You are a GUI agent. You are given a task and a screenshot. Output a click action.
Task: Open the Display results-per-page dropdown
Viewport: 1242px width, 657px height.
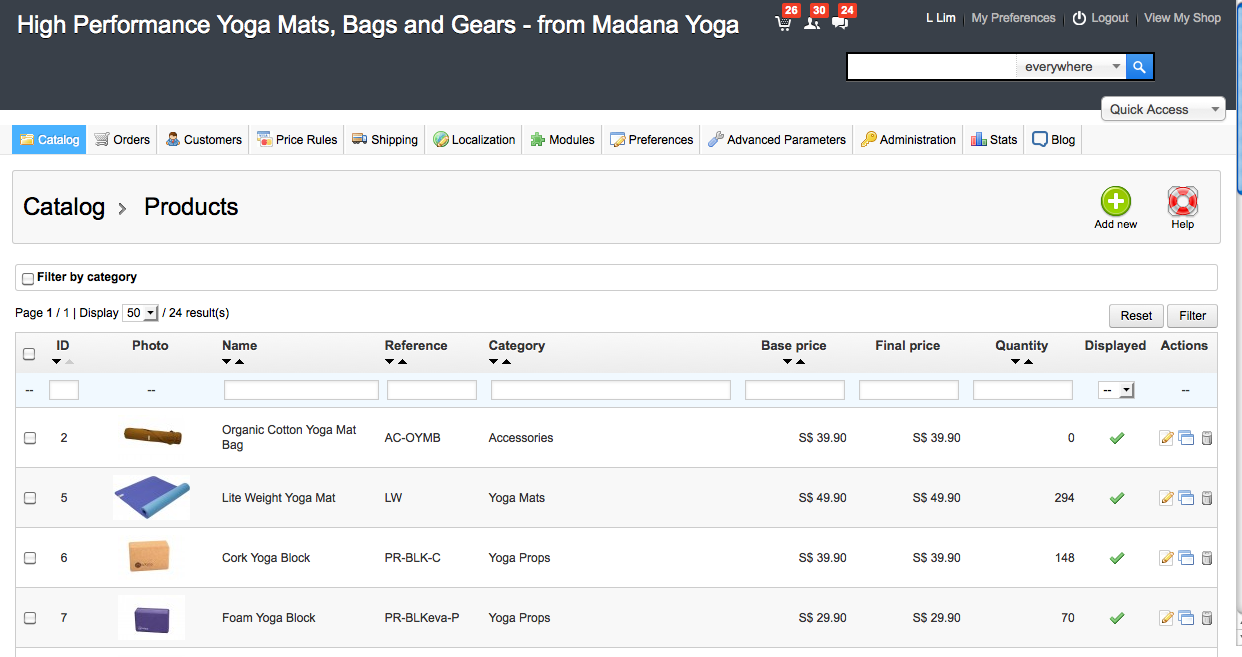[x=140, y=313]
